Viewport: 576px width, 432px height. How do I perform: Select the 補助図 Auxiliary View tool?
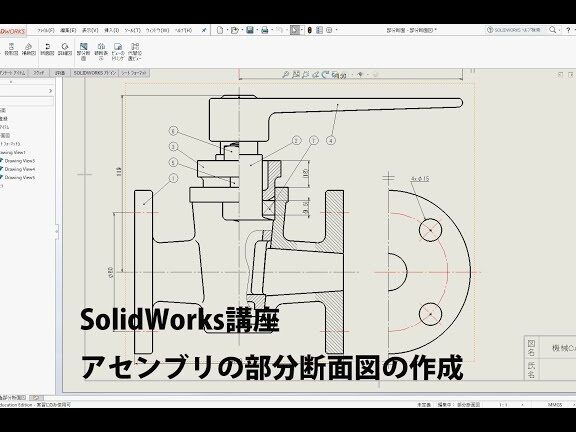pyautogui.click(x=28, y=49)
